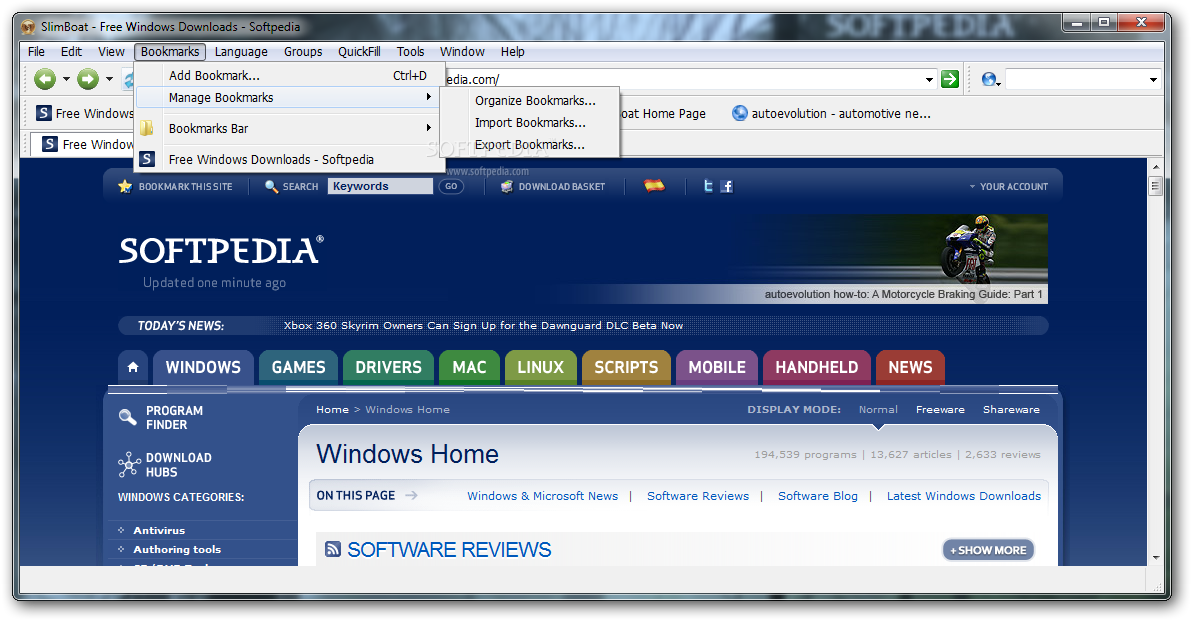Screen dimensions: 1192x621
Task: Click the Softpedia S icon in Bookmarks menu
Action: (x=147, y=159)
